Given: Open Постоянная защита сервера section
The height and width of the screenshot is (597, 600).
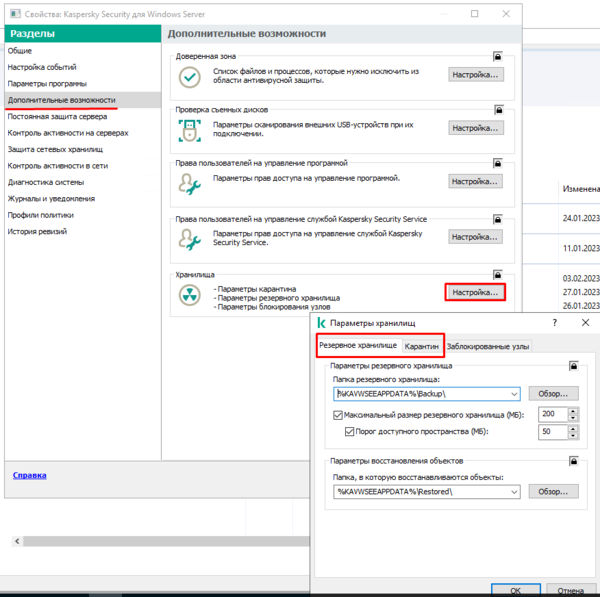Looking at the screenshot, I should point(83,117).
